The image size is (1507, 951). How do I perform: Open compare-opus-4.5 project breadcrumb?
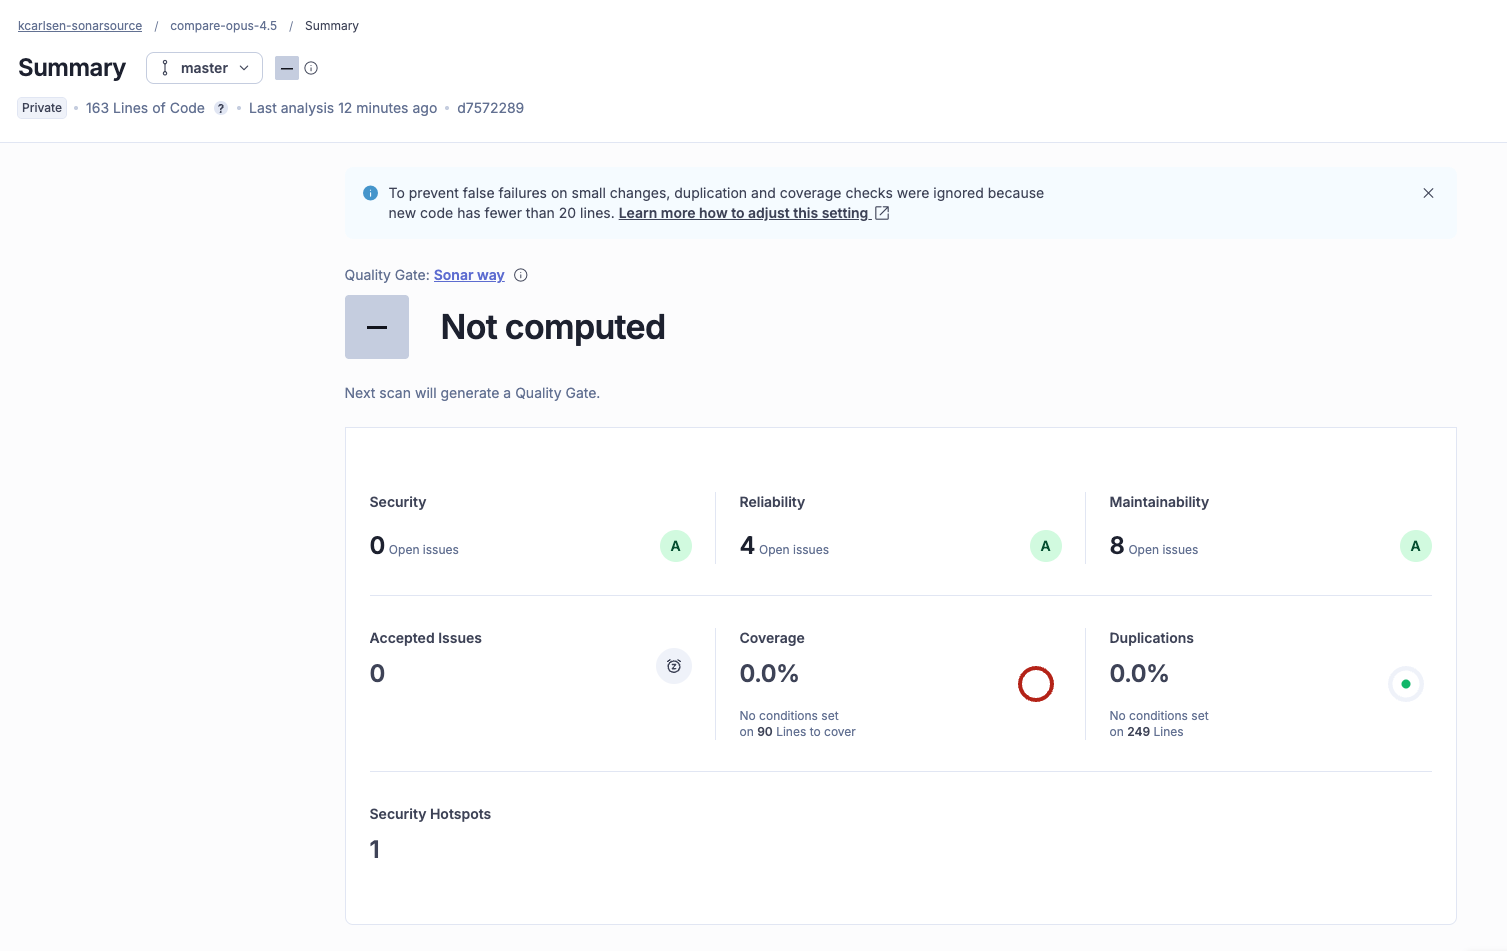tap(223, 26)
